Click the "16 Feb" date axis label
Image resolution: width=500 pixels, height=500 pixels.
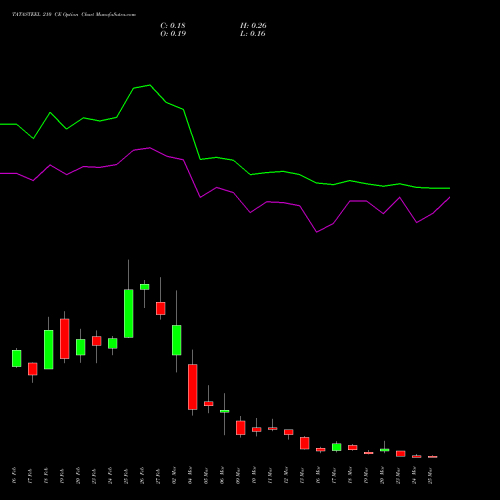click(14, 476)
